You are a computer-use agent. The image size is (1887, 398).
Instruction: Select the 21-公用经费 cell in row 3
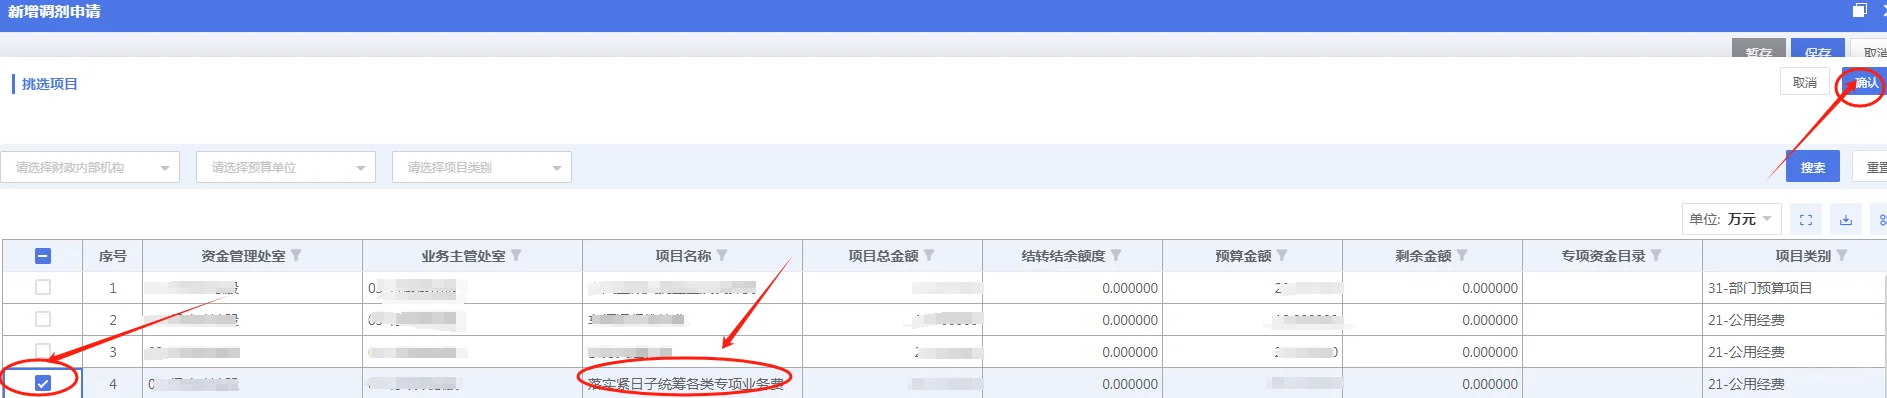tap(1794, 352)
